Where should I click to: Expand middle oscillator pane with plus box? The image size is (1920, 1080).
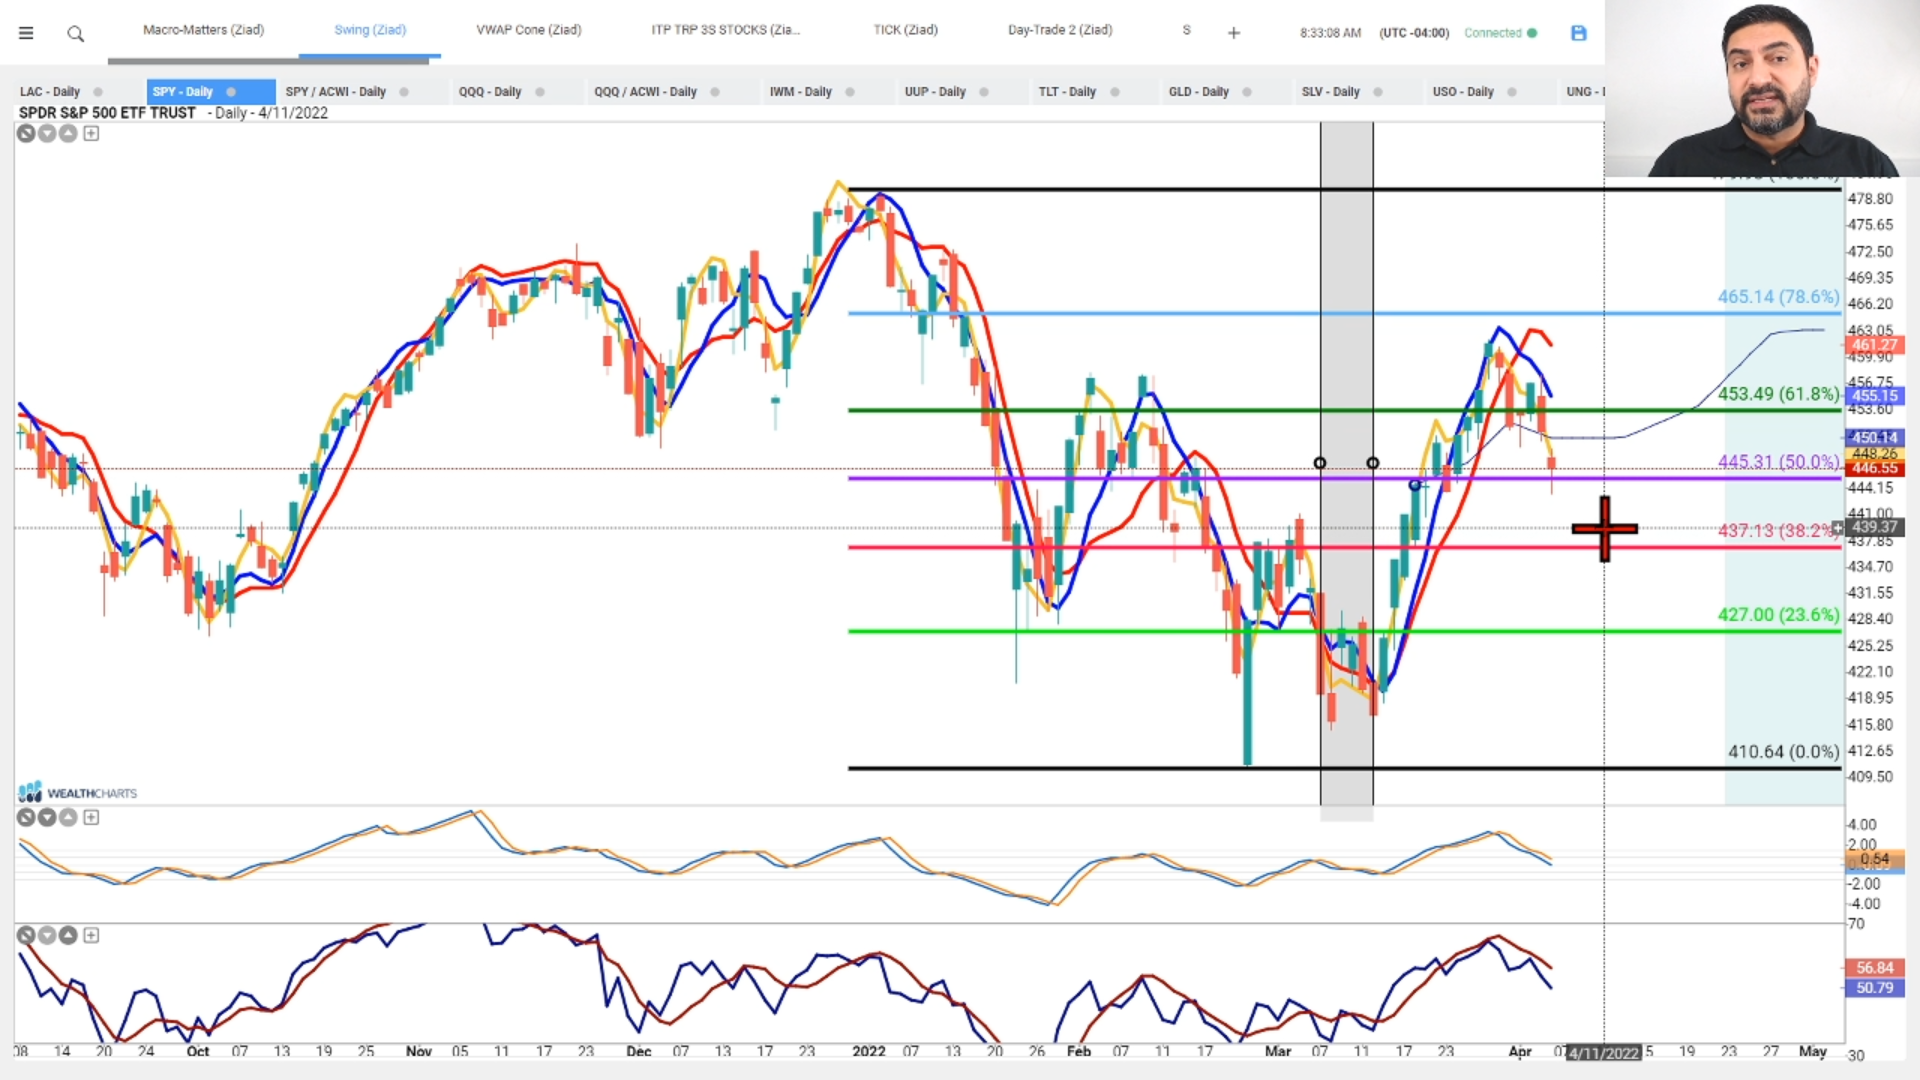91,817
